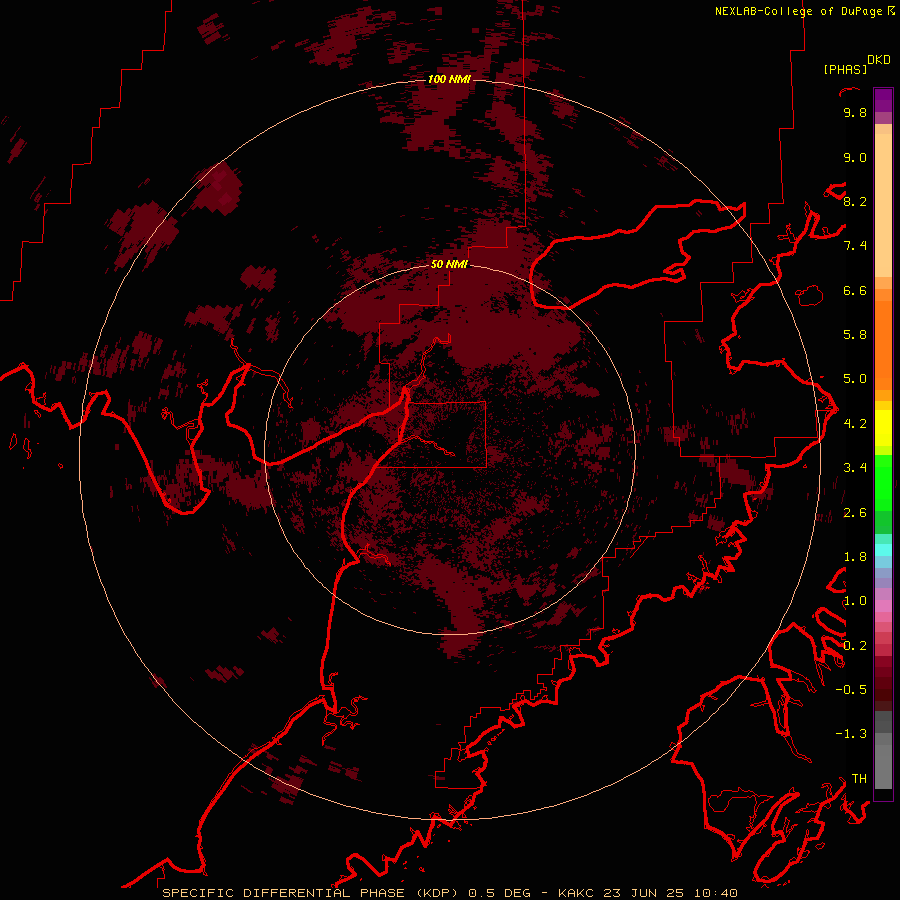Screen dimensions: 900x900
Task: Click the 2.6 scale value
Action: point(855,513)
